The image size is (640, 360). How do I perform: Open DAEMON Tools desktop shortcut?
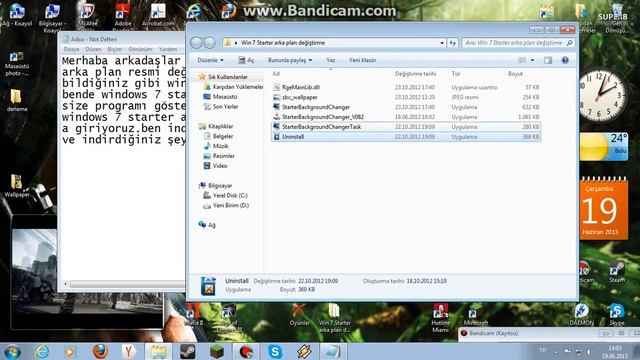(582, 315)
